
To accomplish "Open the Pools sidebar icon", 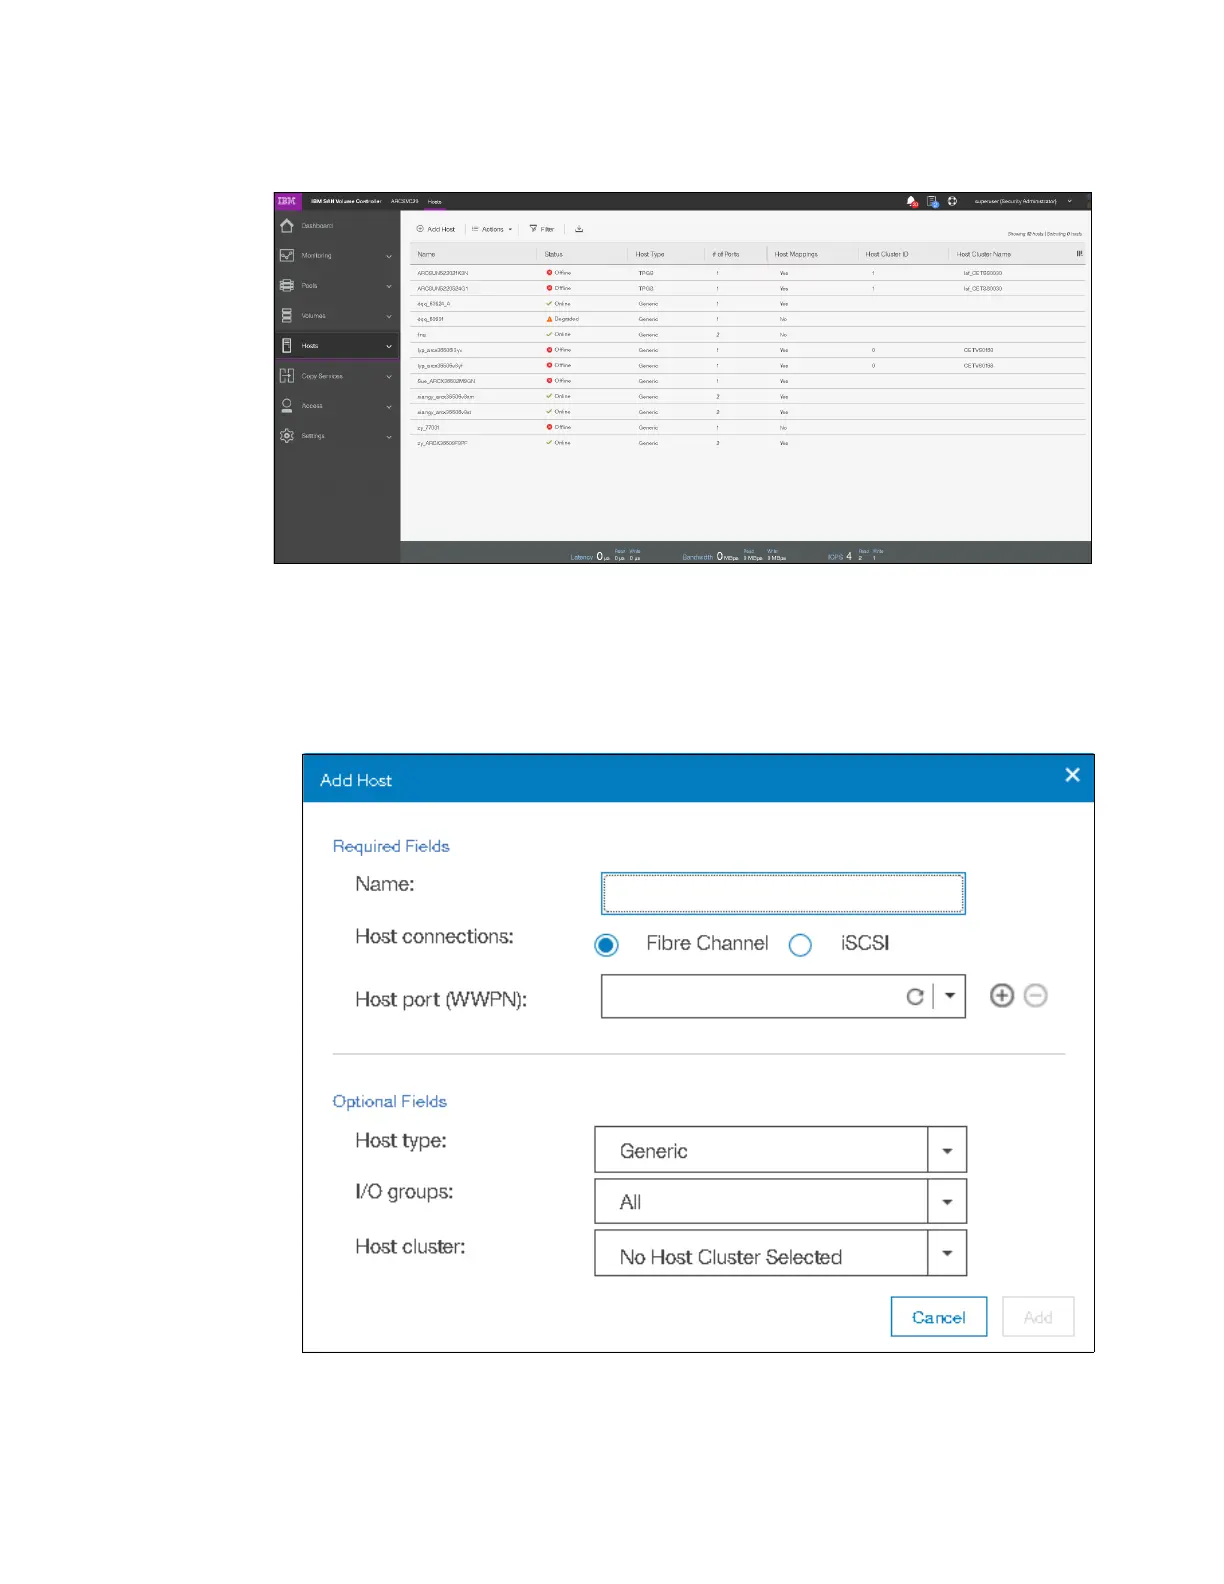I will coord(287,286).
